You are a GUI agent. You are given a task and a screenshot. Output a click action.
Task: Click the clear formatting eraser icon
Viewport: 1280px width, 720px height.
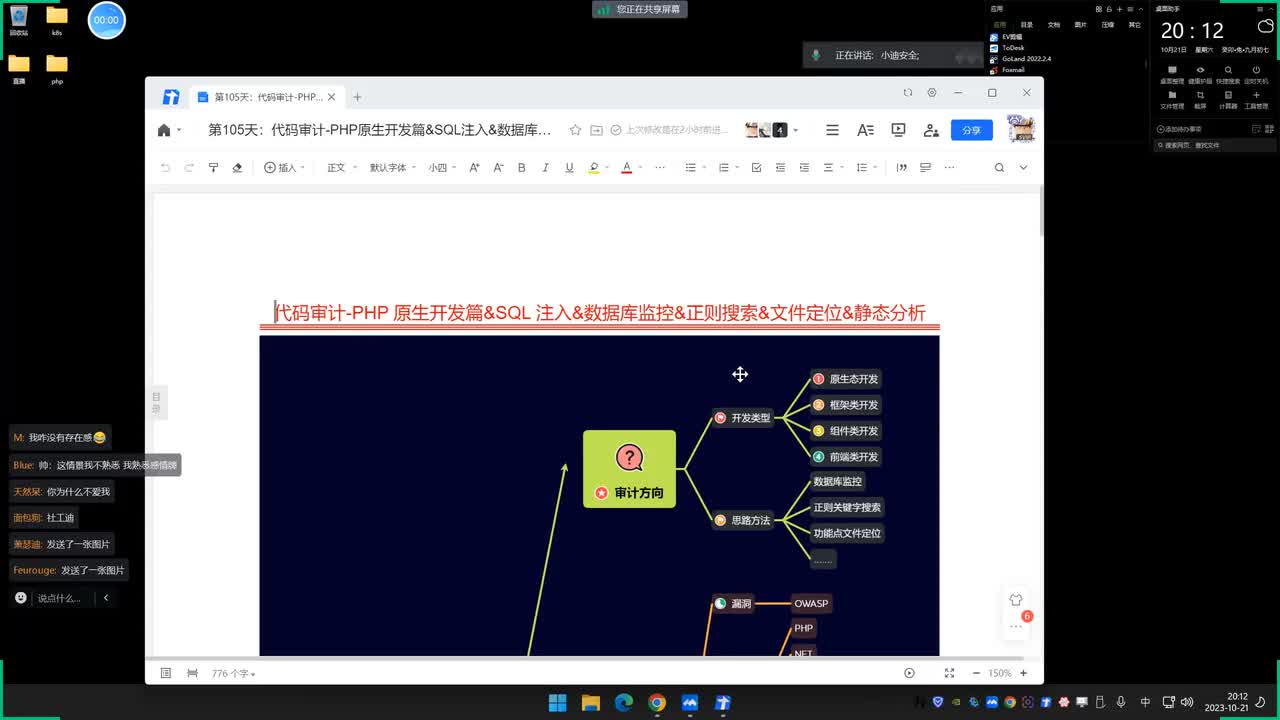pyautogui.click(x=237, y=168)
